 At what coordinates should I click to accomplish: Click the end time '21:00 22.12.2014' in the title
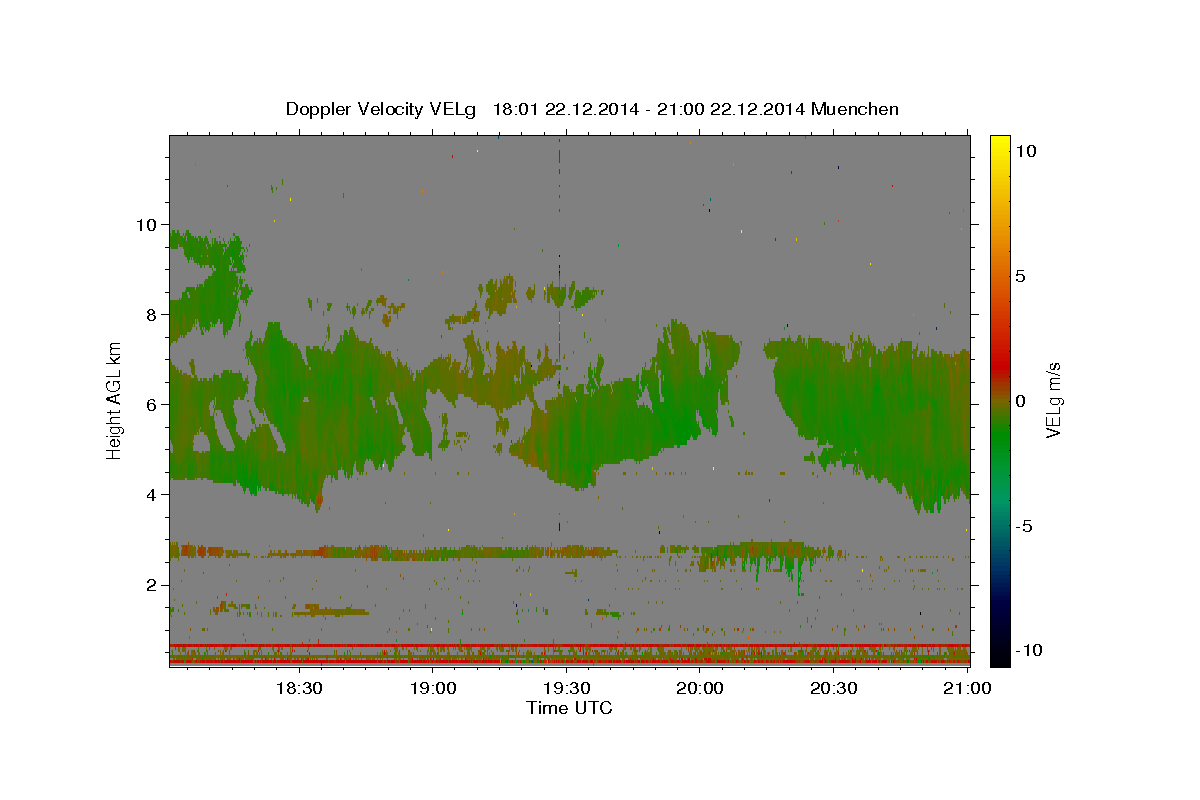(x=729, y=109)
